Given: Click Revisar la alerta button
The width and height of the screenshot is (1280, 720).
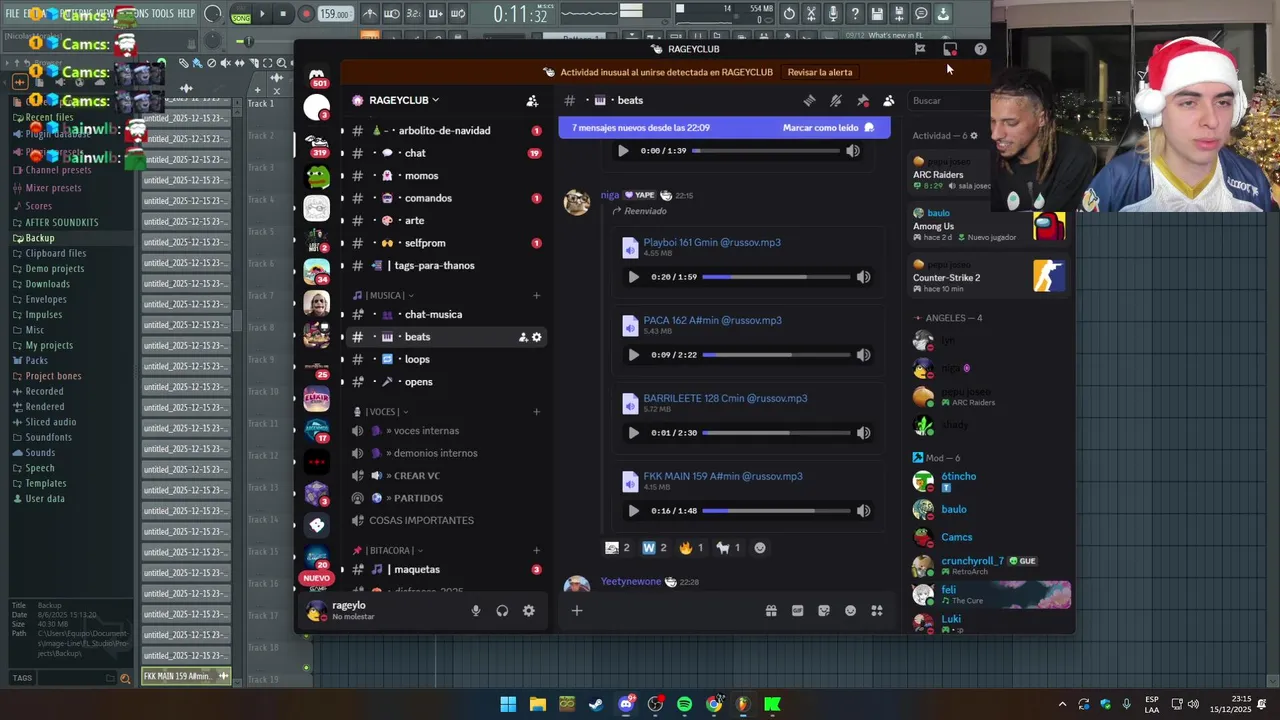Looking at the screenshot, I should [820, 72].
